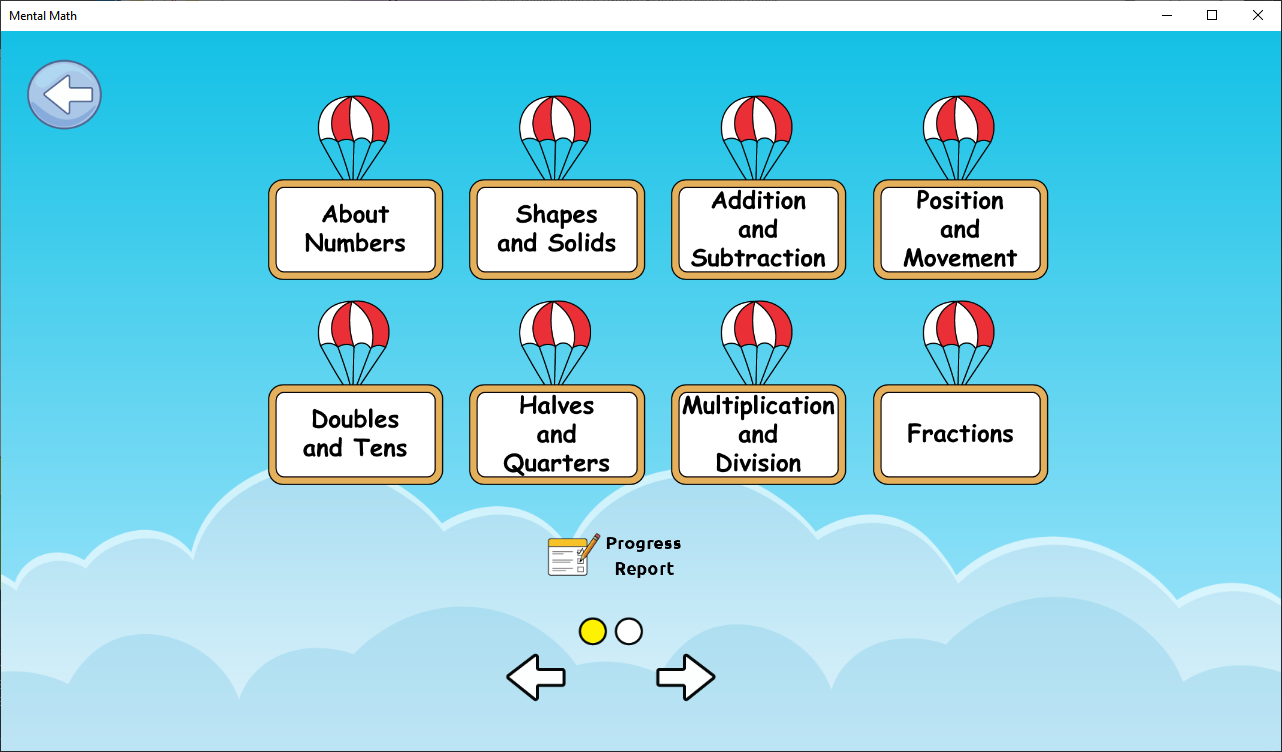Viewport: 1282px width, 752px height.
Task: Go to next page with right arrow
Action: click(686, 677)
